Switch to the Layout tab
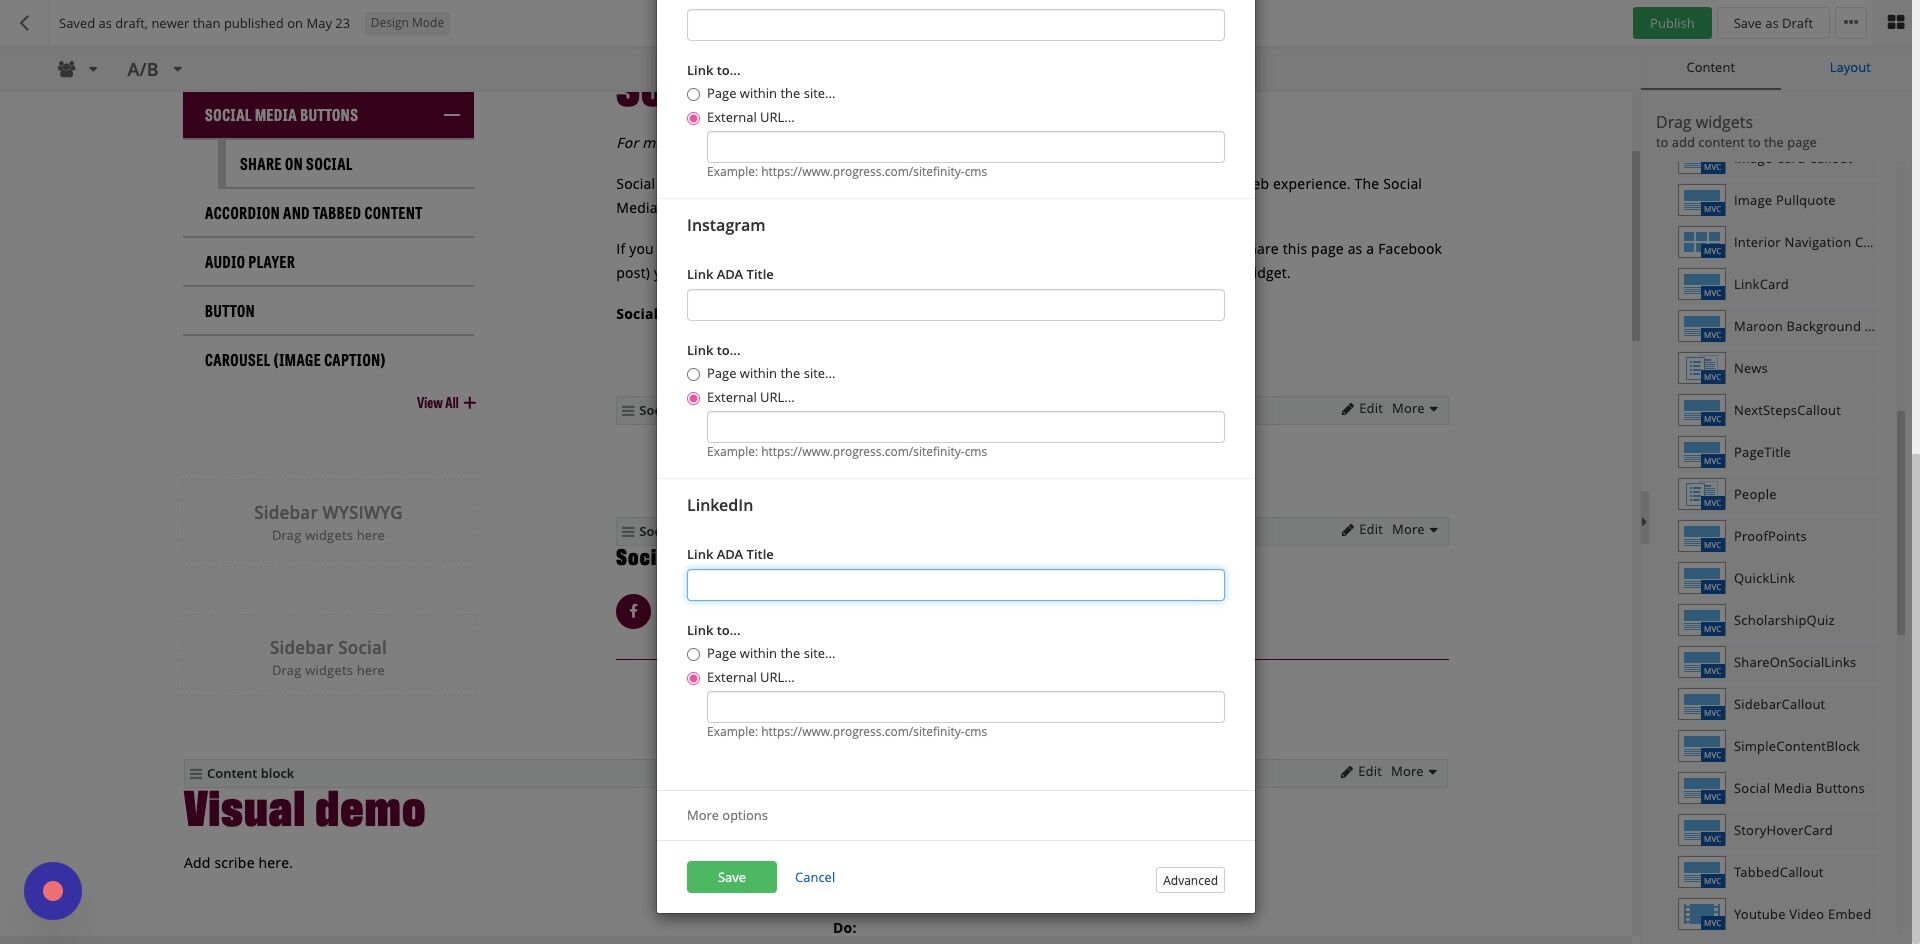Viewport: 1920px width, 944px height. click(x=1849, y=67)
